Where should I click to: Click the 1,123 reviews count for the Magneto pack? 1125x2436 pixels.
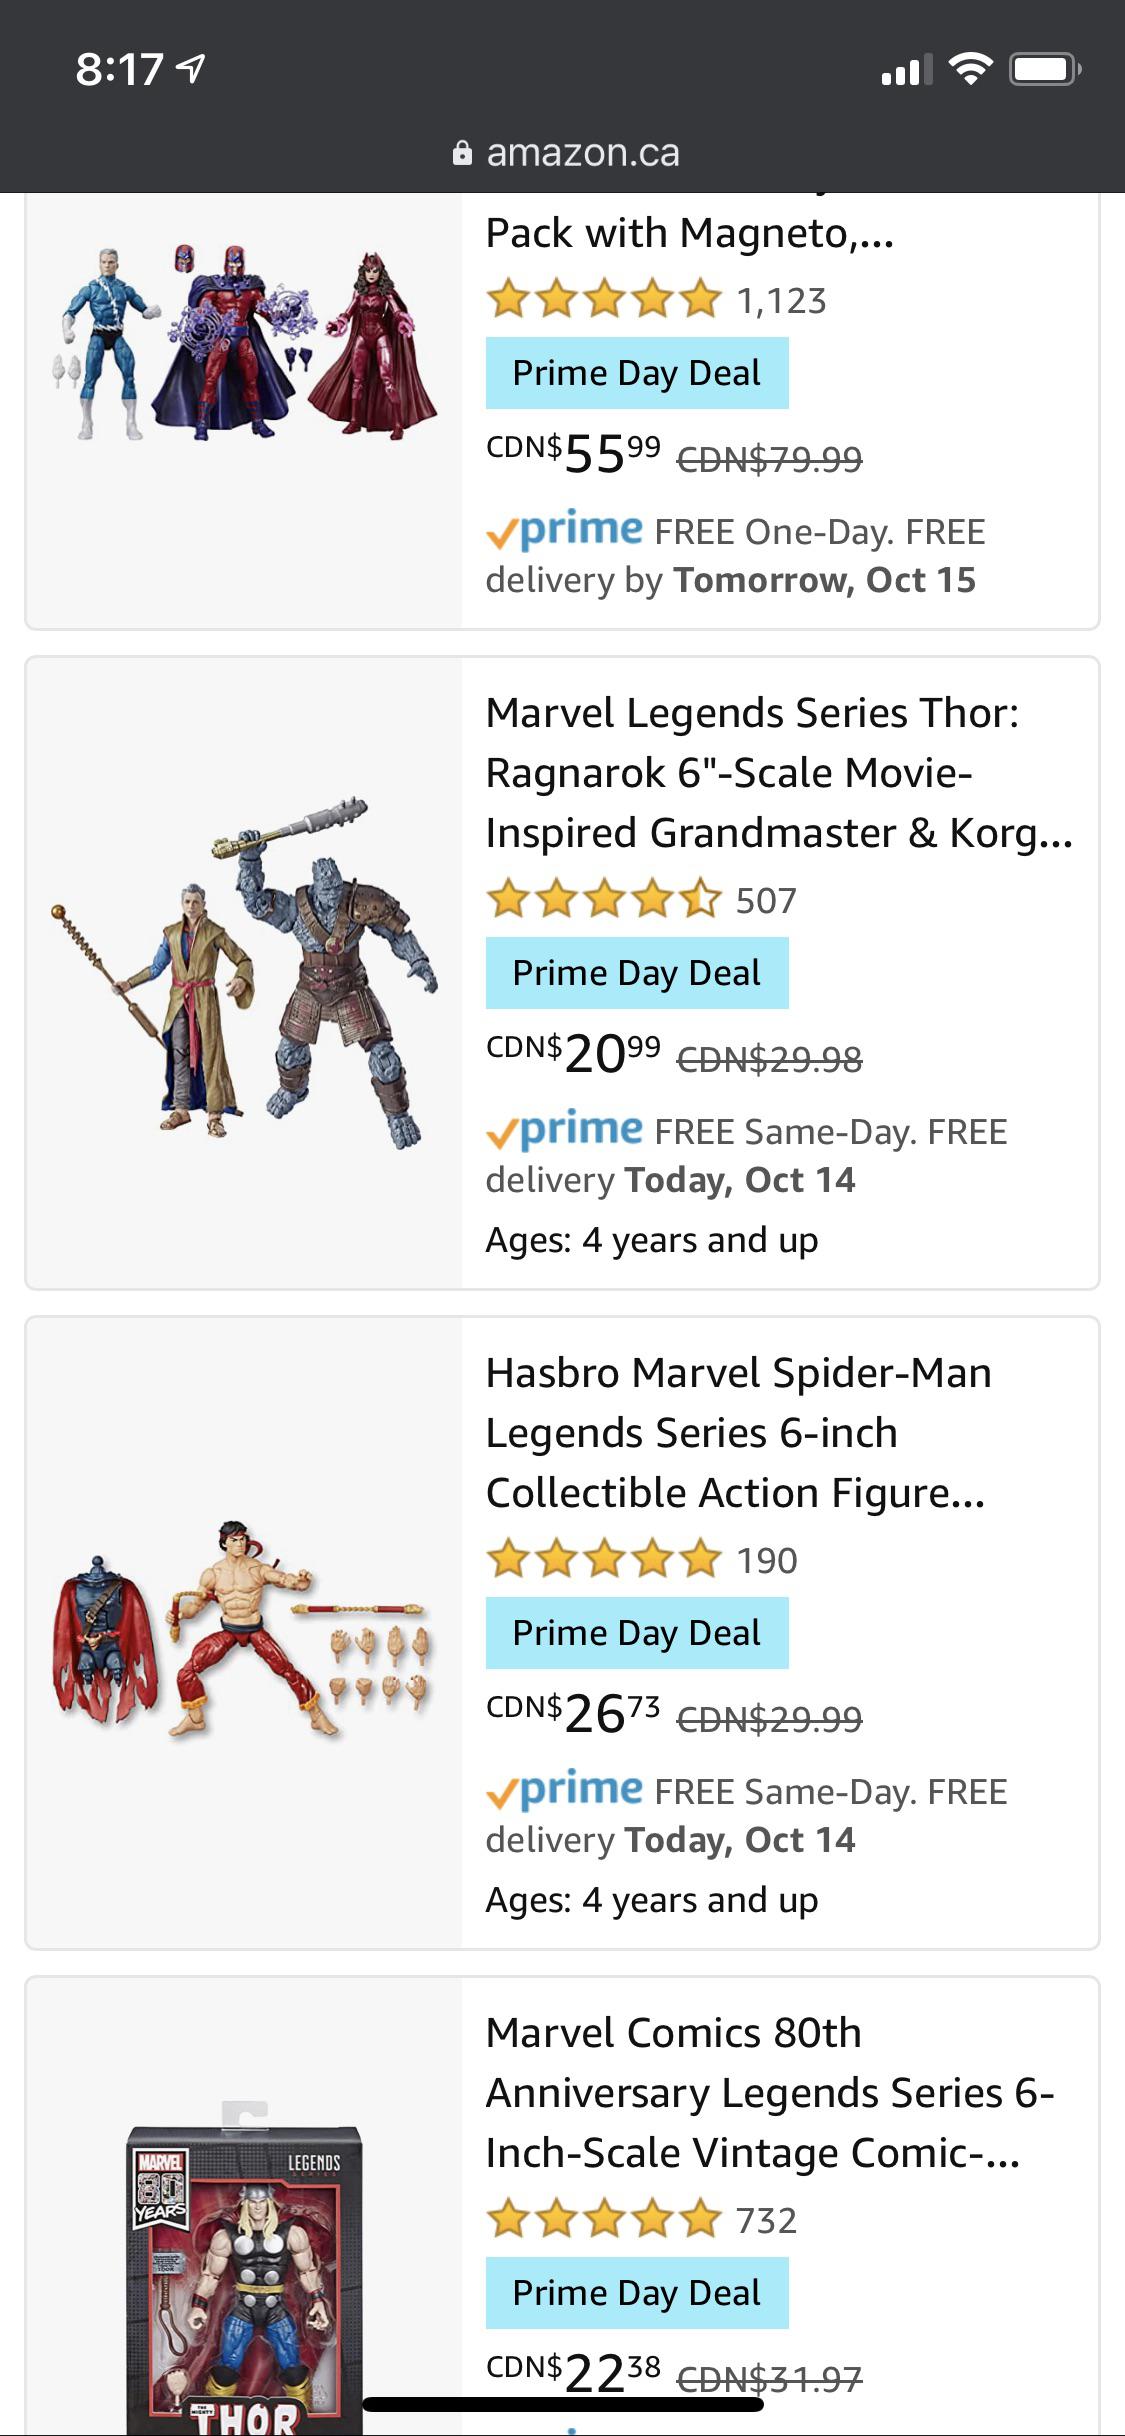pyautogui.click(x=782, y=303)
